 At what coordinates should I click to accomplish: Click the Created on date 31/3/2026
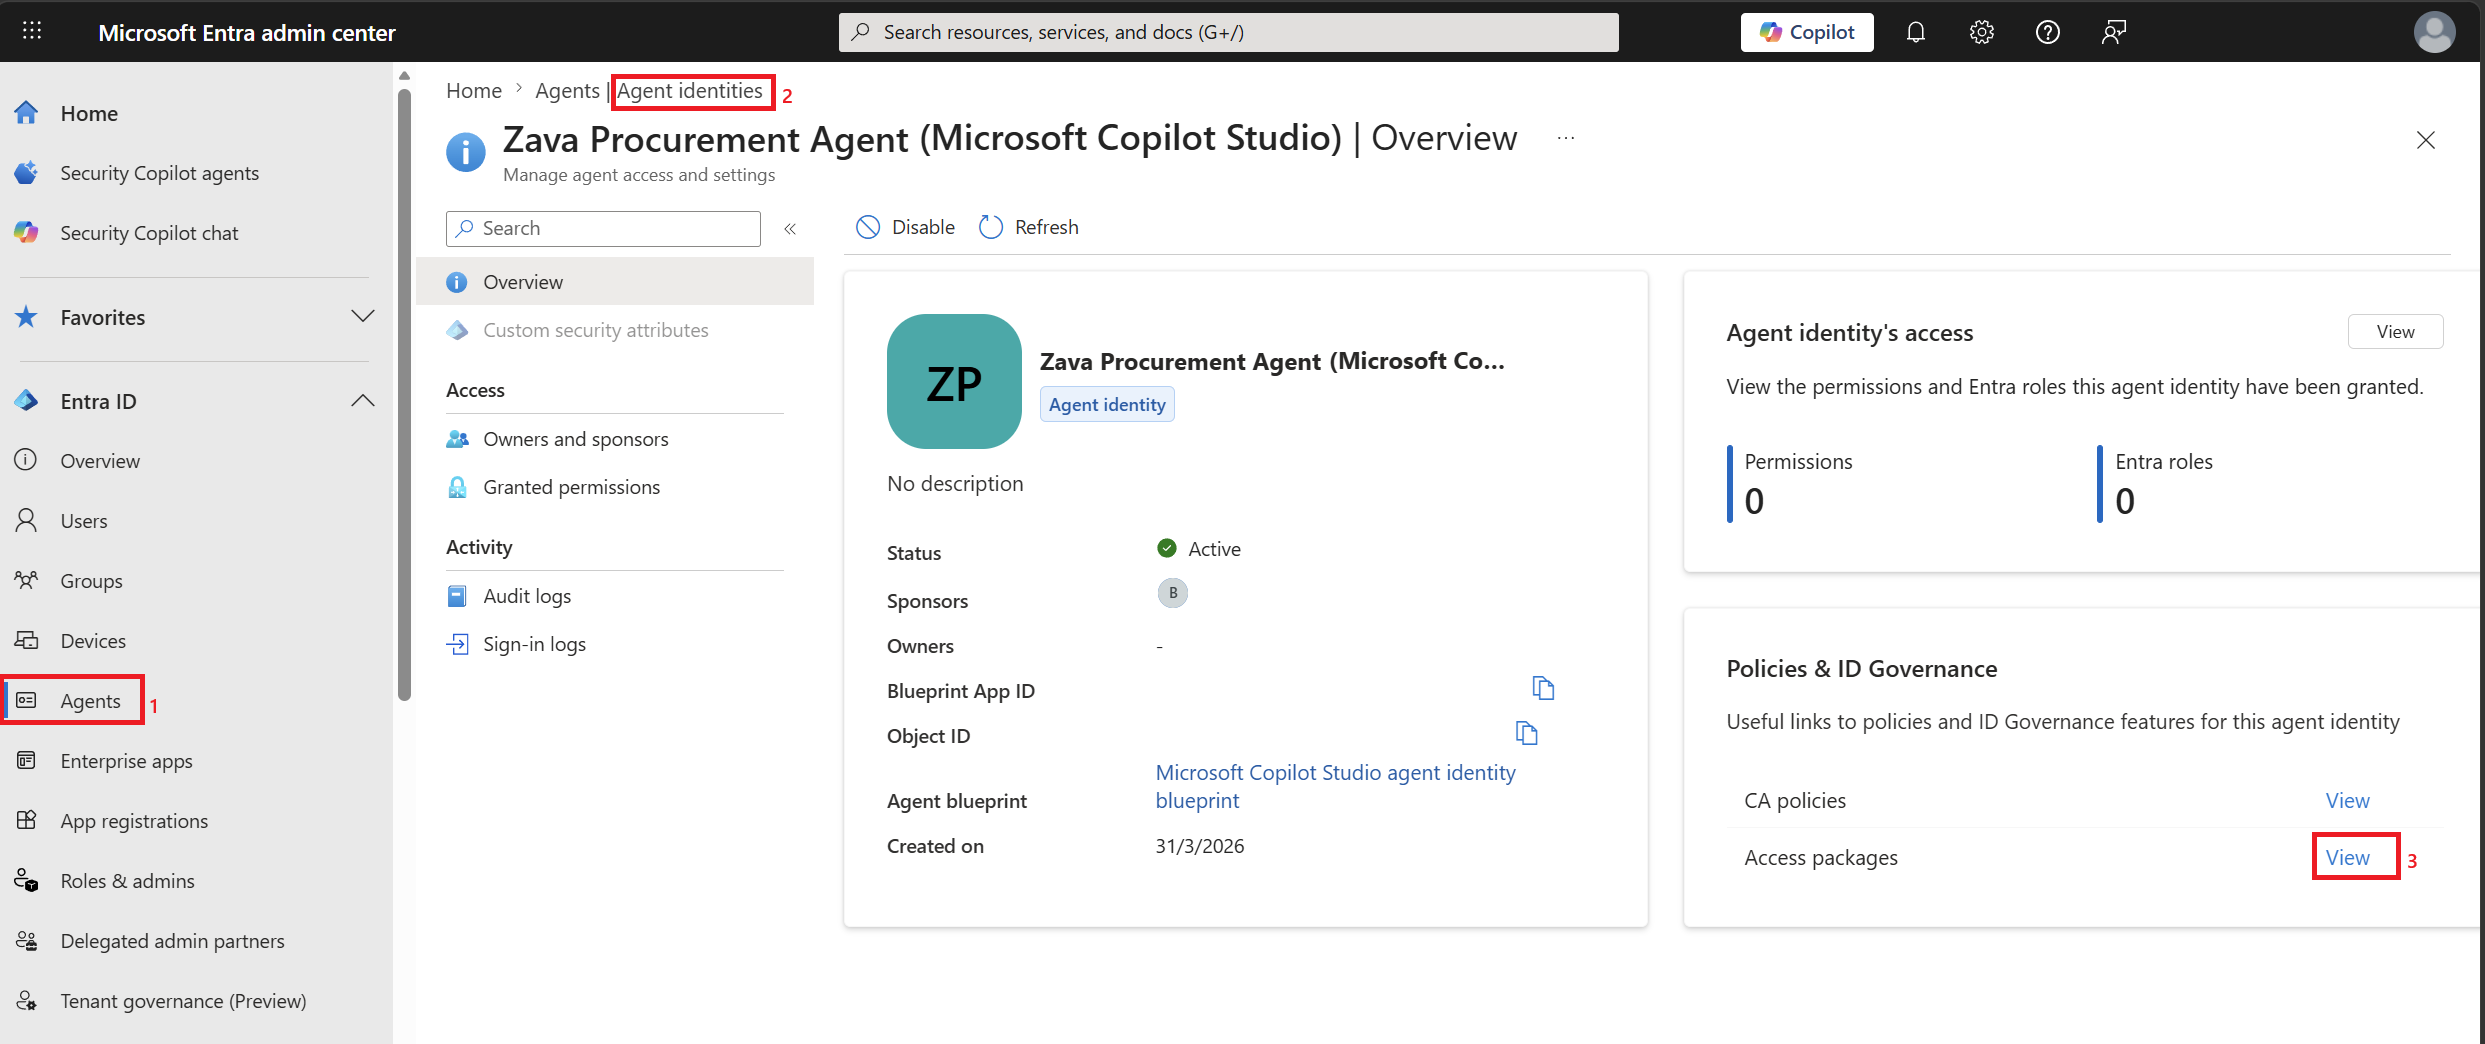coord(1200,846)
